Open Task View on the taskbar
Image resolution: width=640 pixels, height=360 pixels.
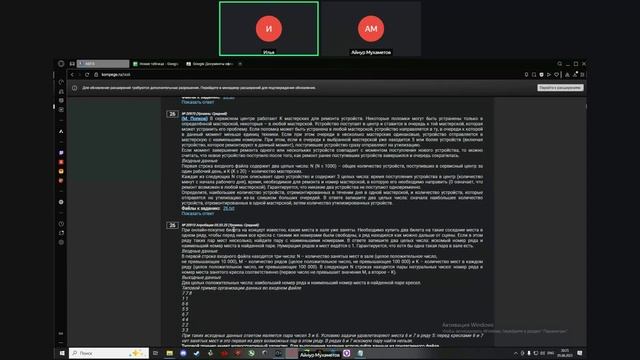coord(156,353)
